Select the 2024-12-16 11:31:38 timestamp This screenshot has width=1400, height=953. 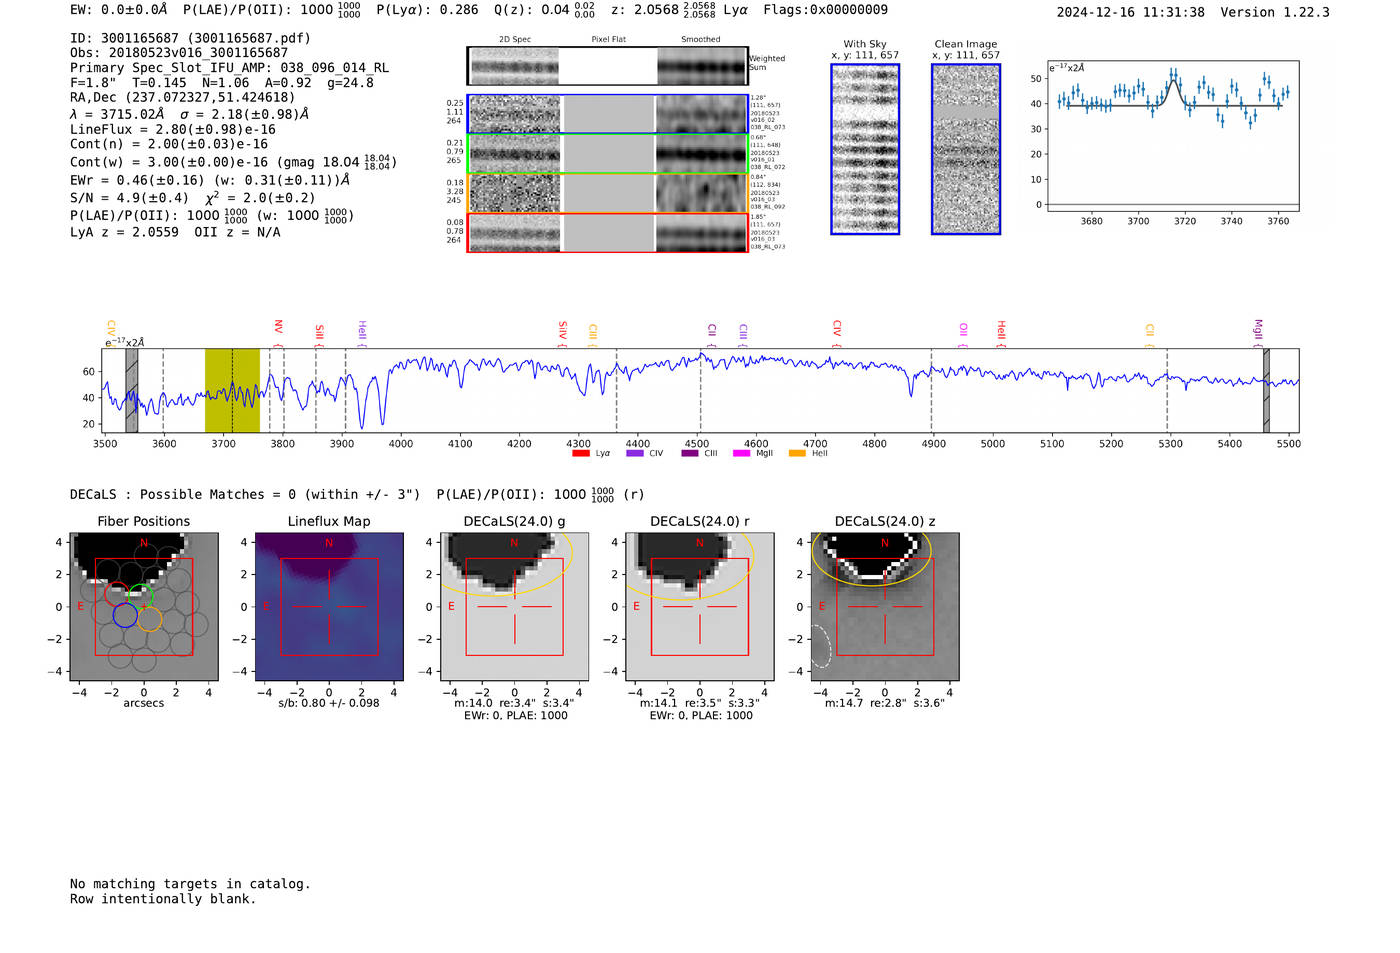1131,12
